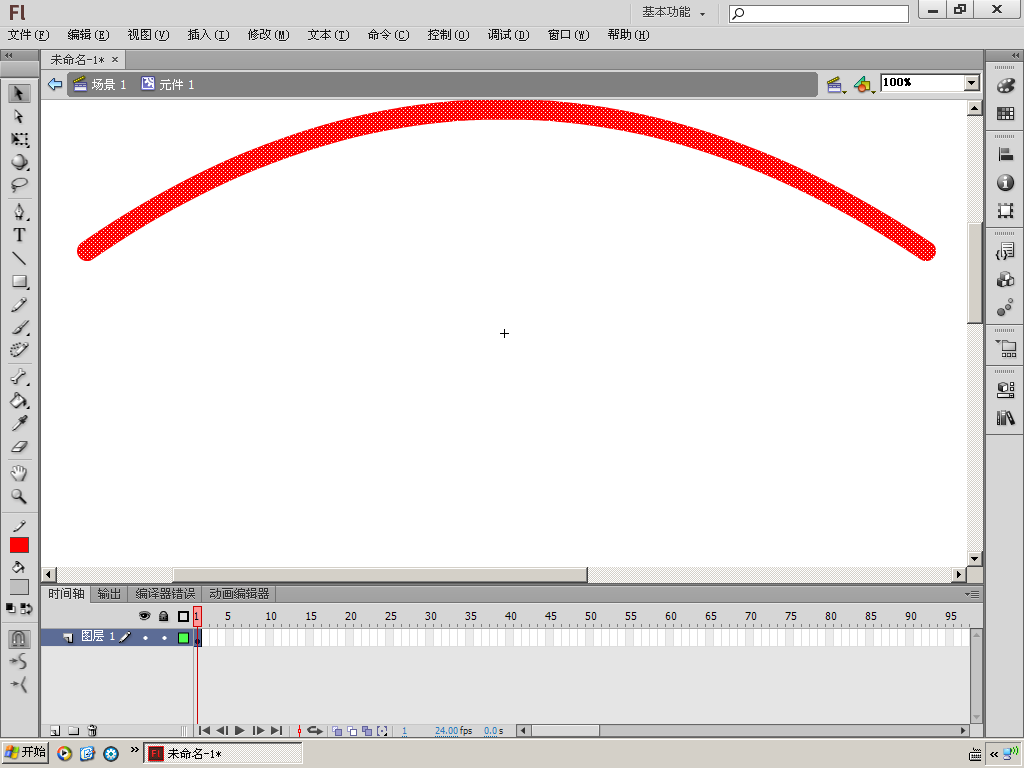1024x768 pixels.
Task: Select the Paint Bucket tool
Action: coord(19,400)
